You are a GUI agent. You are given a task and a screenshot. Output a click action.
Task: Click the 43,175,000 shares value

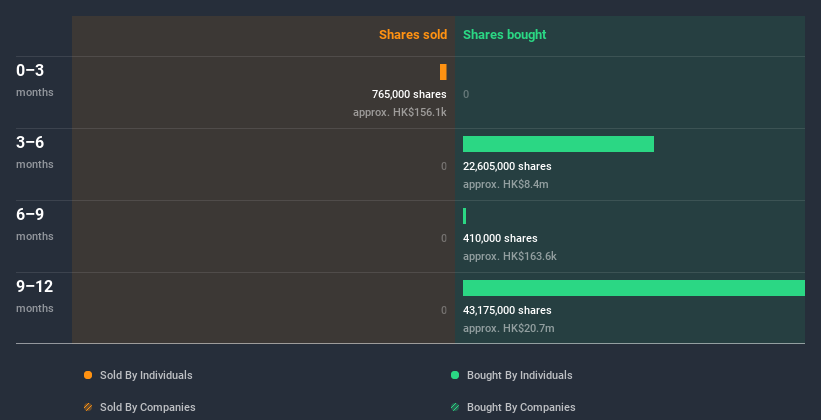pos(507,311)
